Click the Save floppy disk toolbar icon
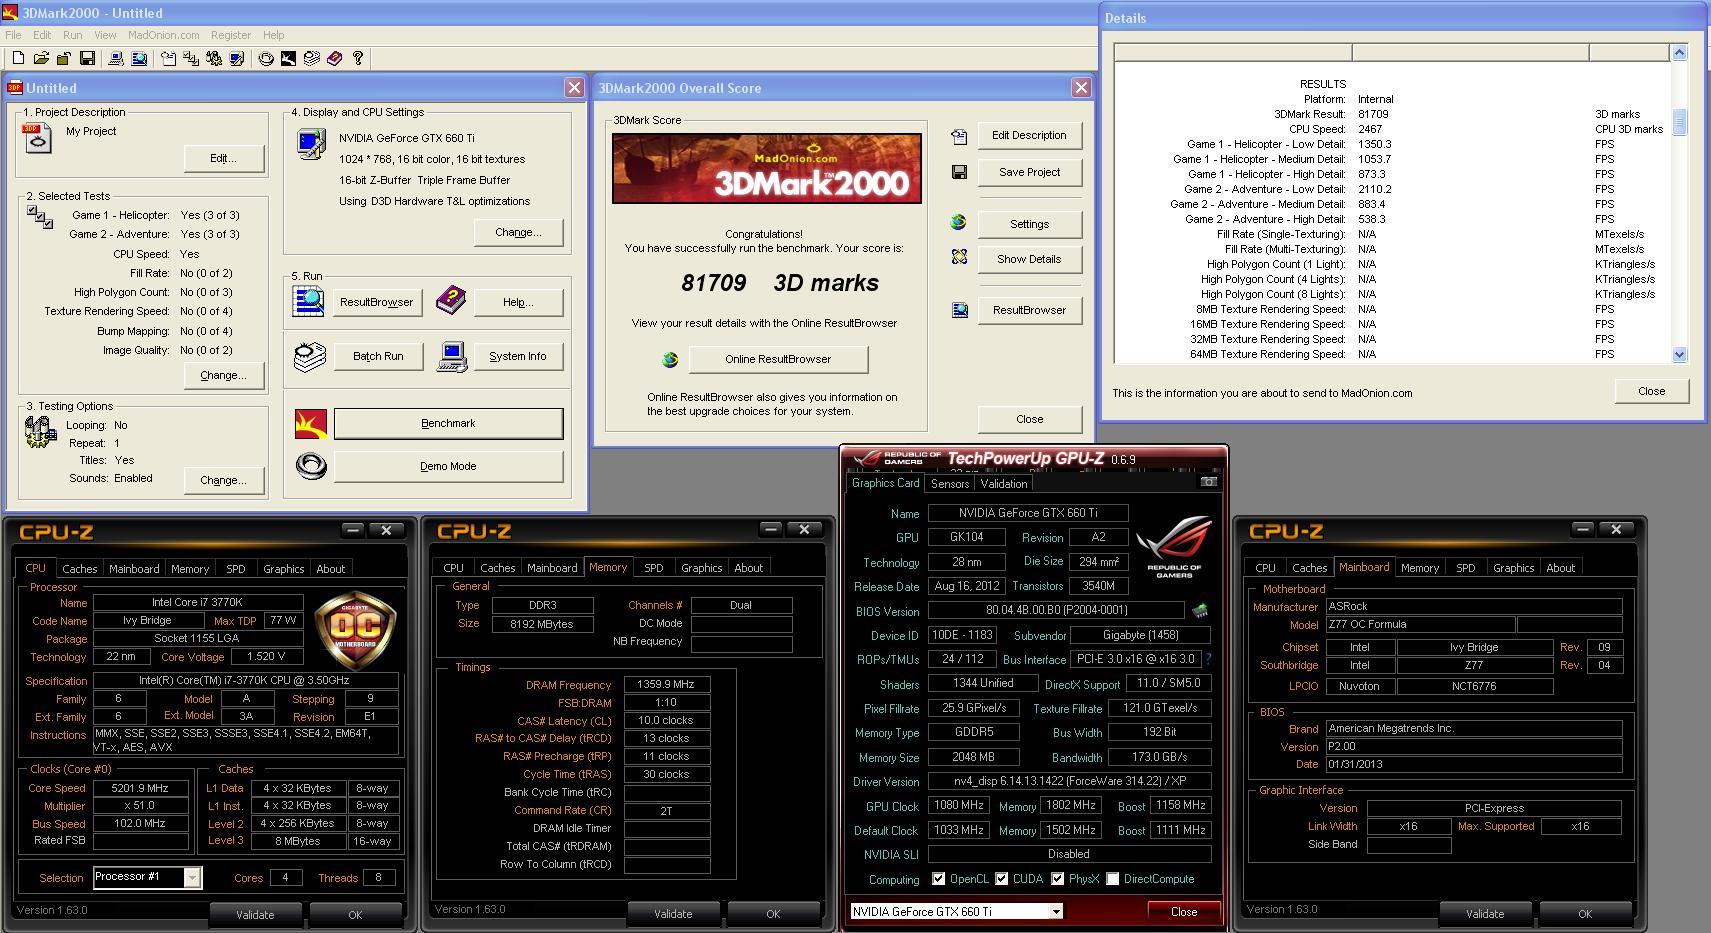The image size is (1711, 933). [x=87, y=59]
